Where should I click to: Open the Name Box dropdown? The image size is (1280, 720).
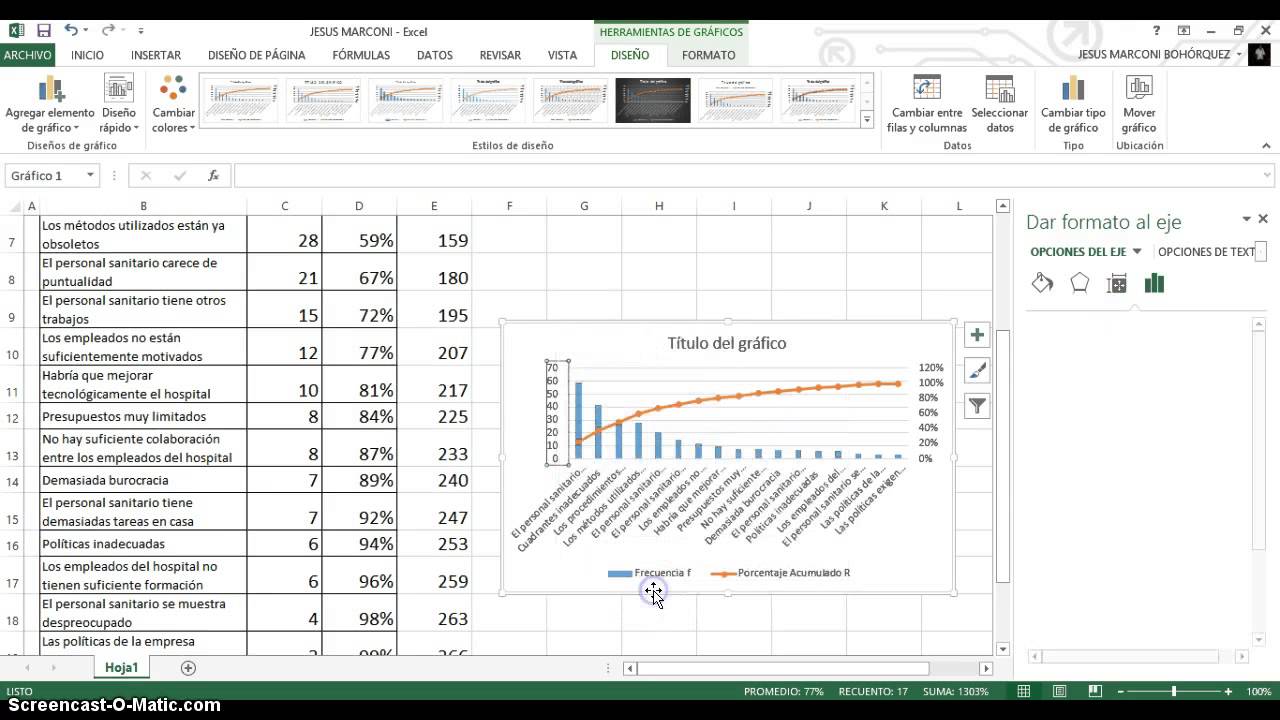(x=90, y=175)
